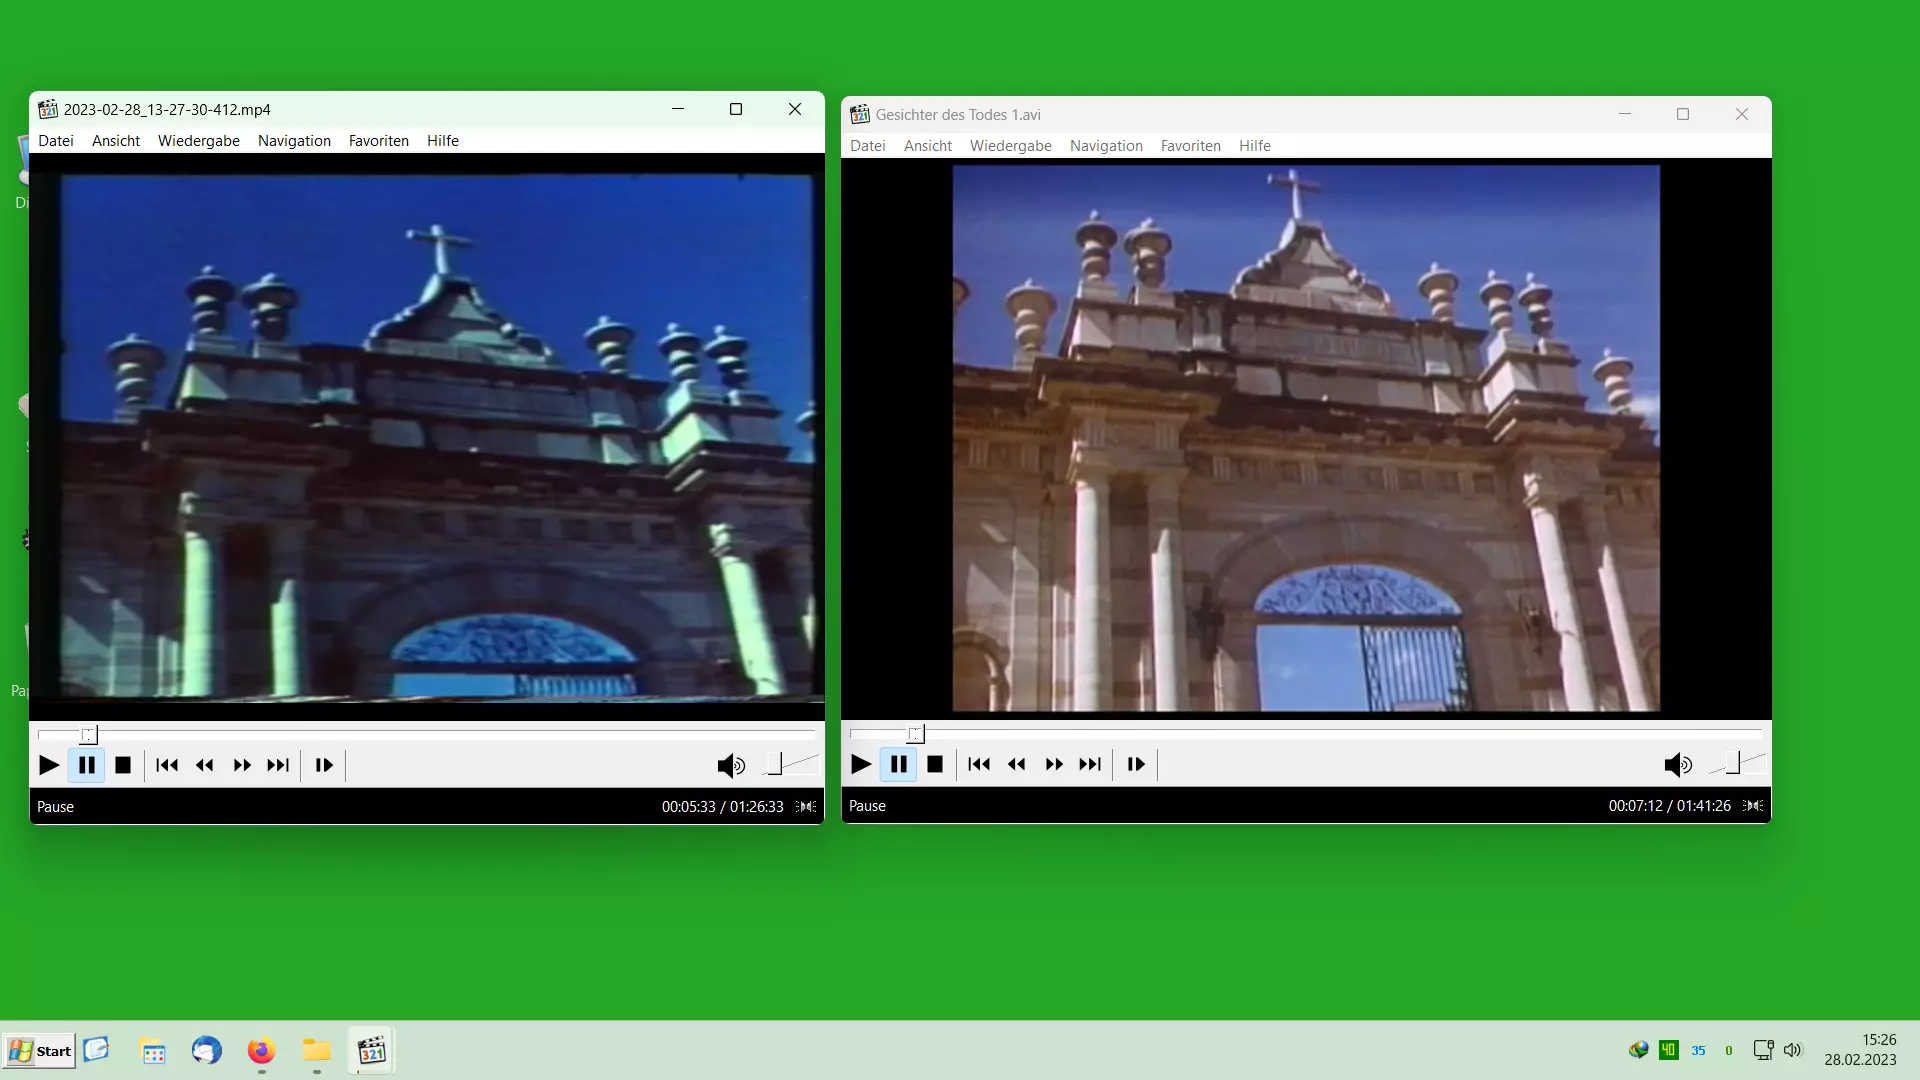1920x1080 pixels.
Task: Open Ansicht menu in Gesichter des Todes window
Action: click(928, 146)
